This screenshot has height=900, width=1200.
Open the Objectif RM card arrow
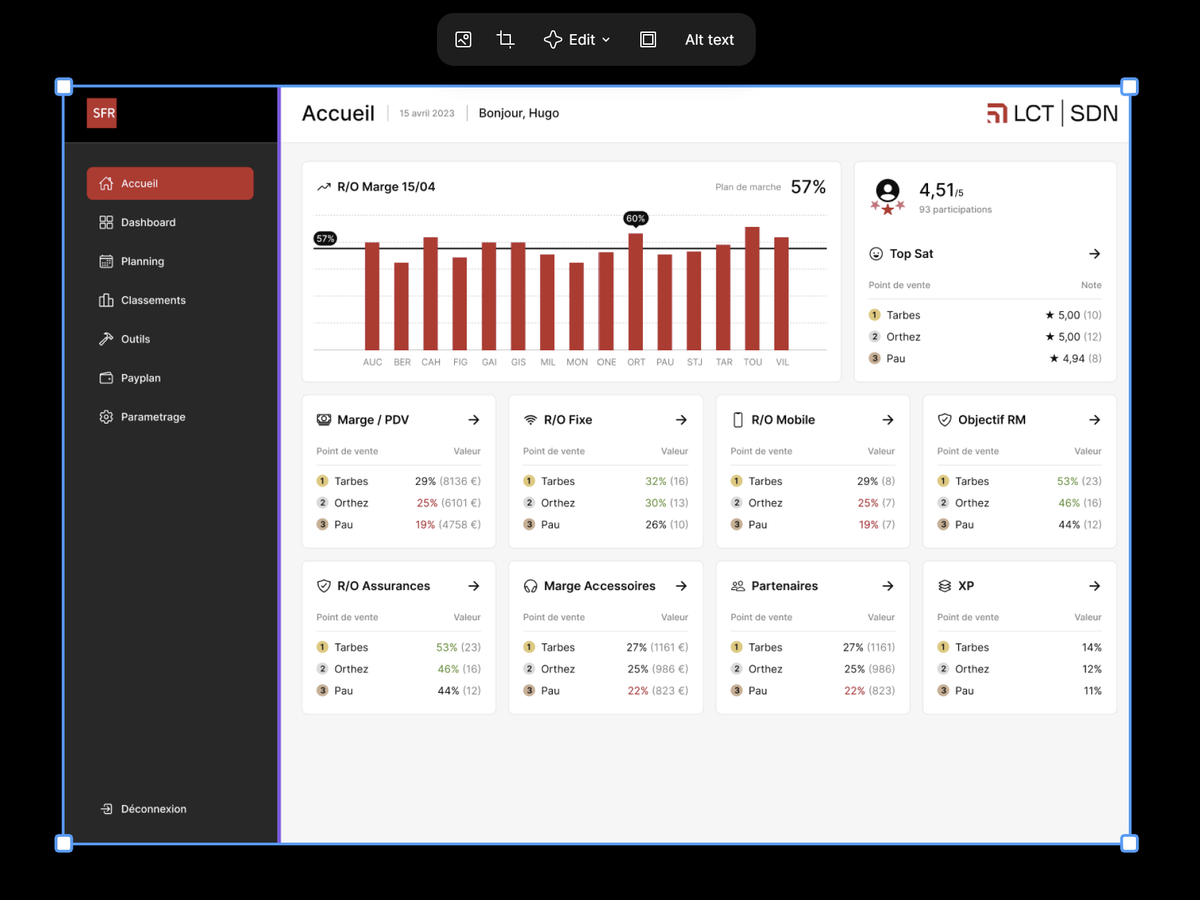tap(1095, 420)
